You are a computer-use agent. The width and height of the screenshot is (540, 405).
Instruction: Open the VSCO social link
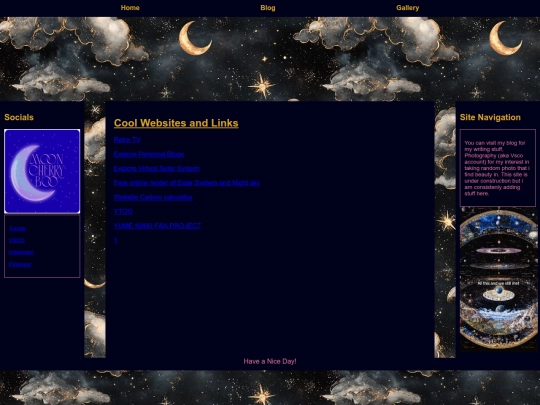coord(17,240)
